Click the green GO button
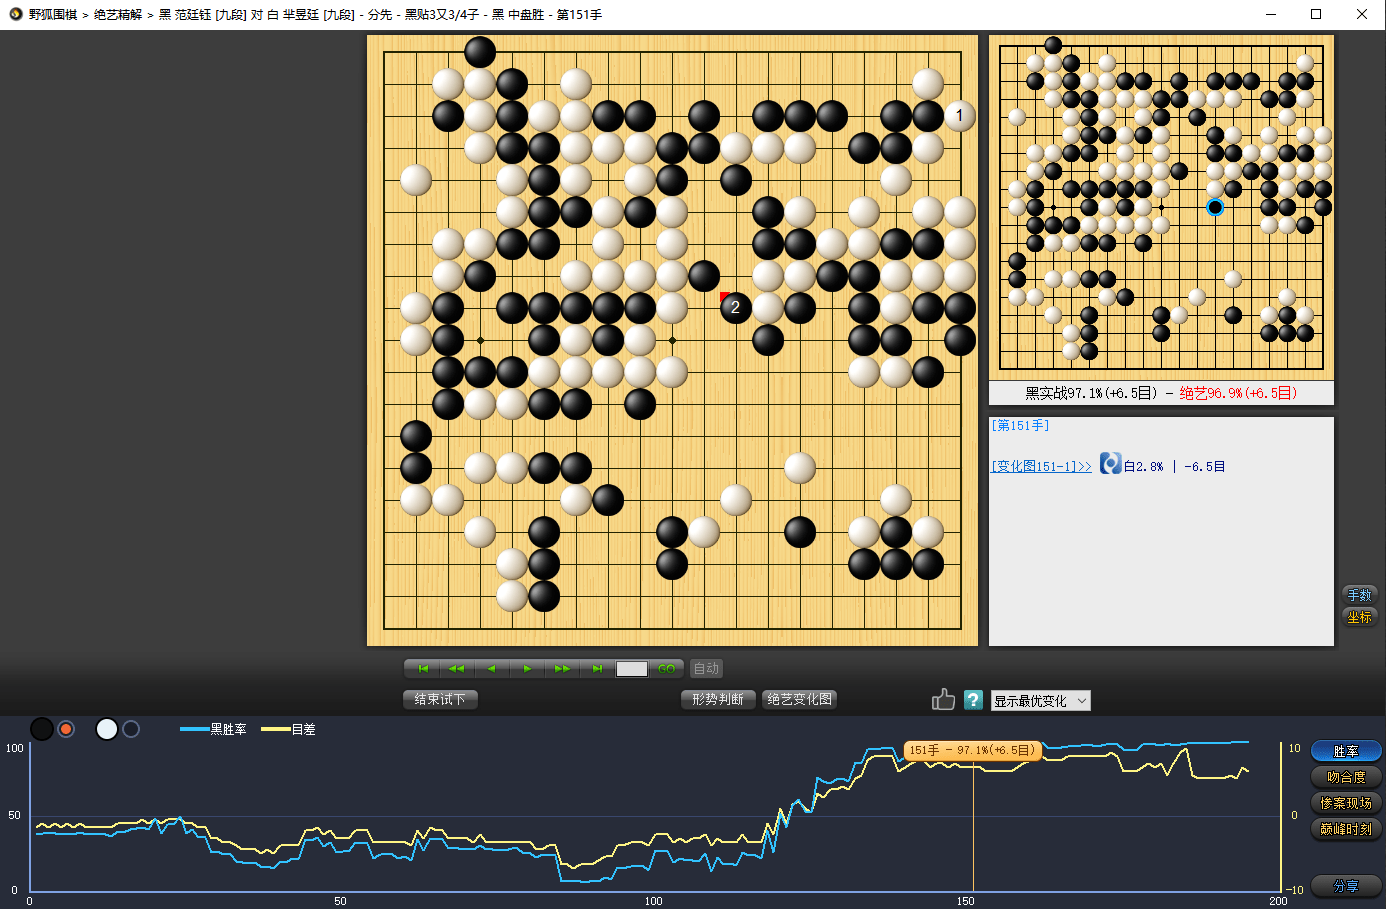The width and height of the screenshot is (1386, 909). point(666,669)
